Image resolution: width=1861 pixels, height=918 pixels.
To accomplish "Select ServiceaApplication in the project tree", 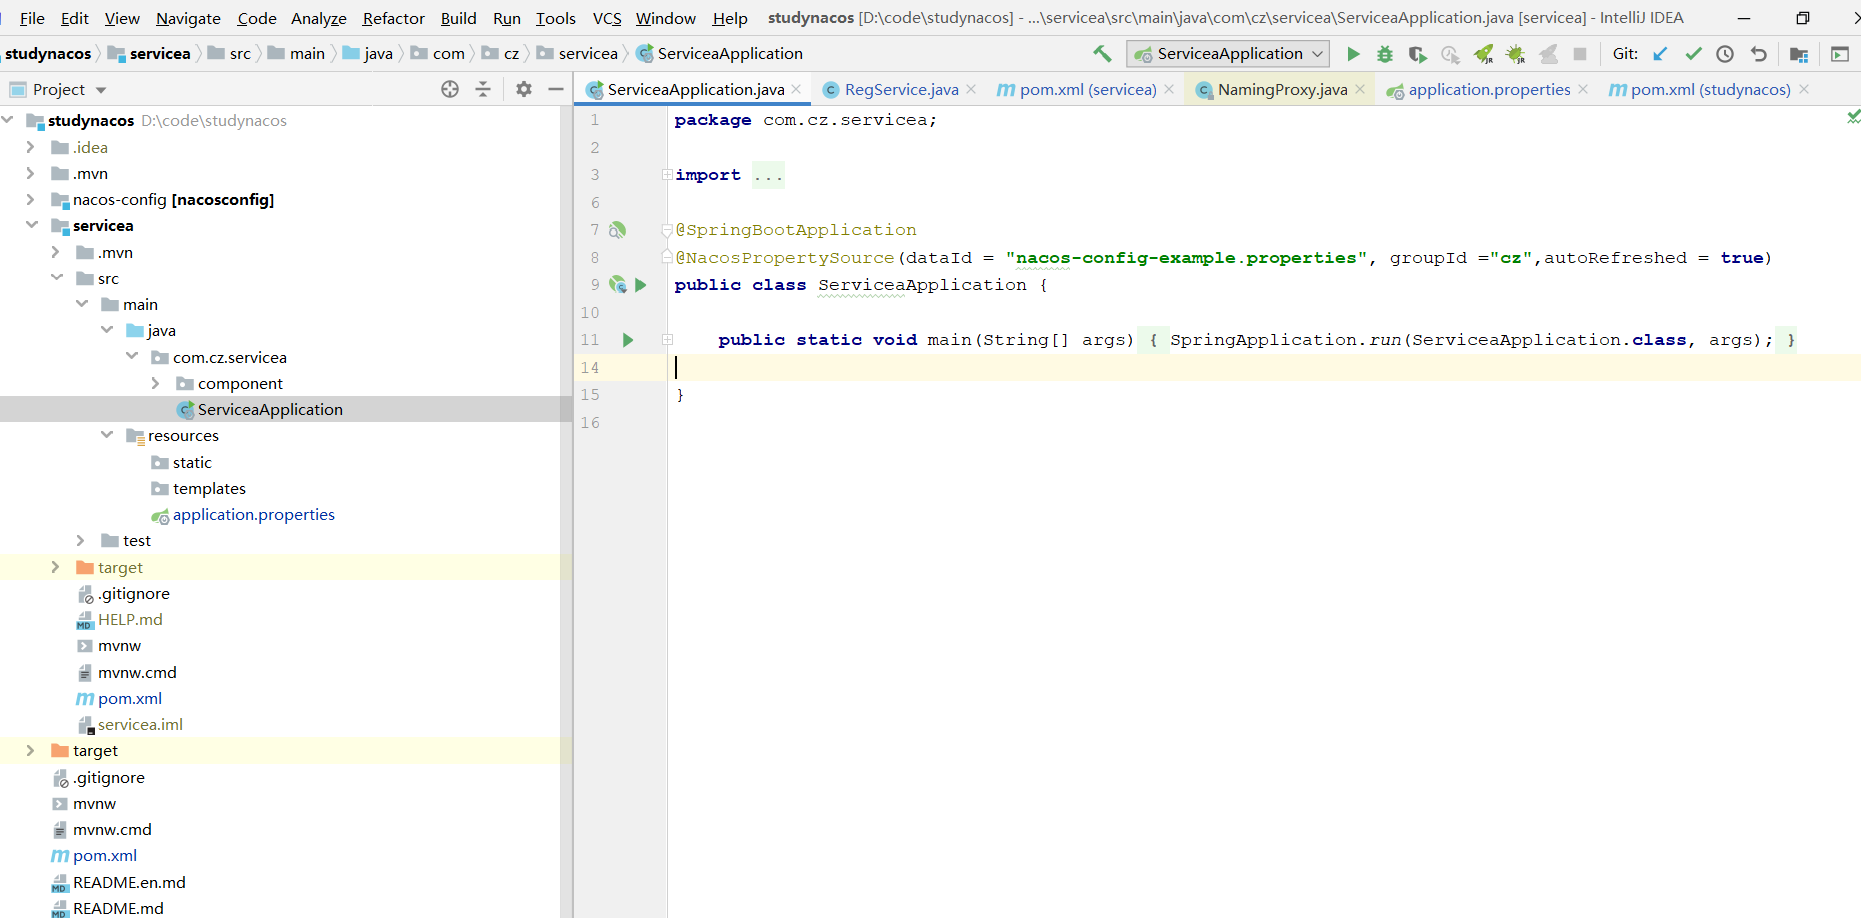I will pyautogui.click(x=270, y=409).
